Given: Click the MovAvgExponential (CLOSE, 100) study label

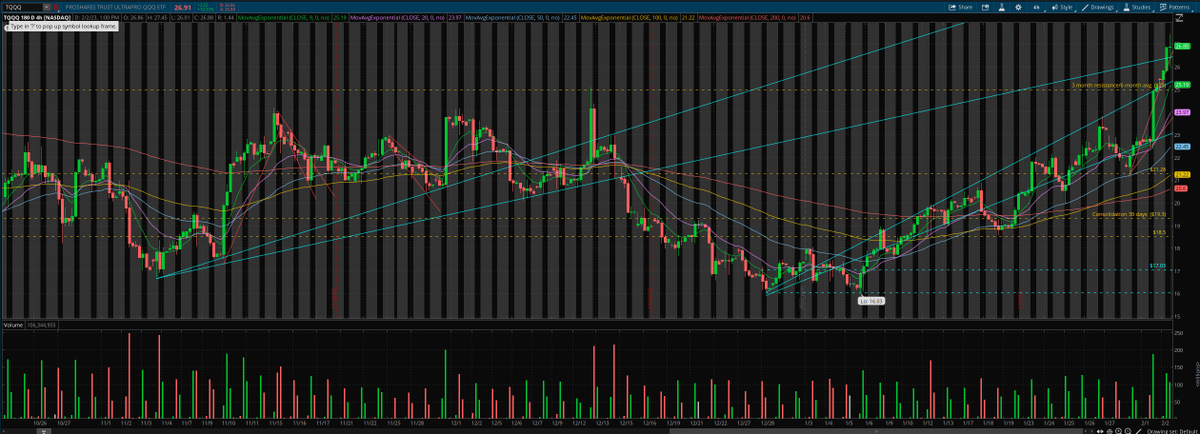Looking at the screenshot, I should (x=629, y=17).
